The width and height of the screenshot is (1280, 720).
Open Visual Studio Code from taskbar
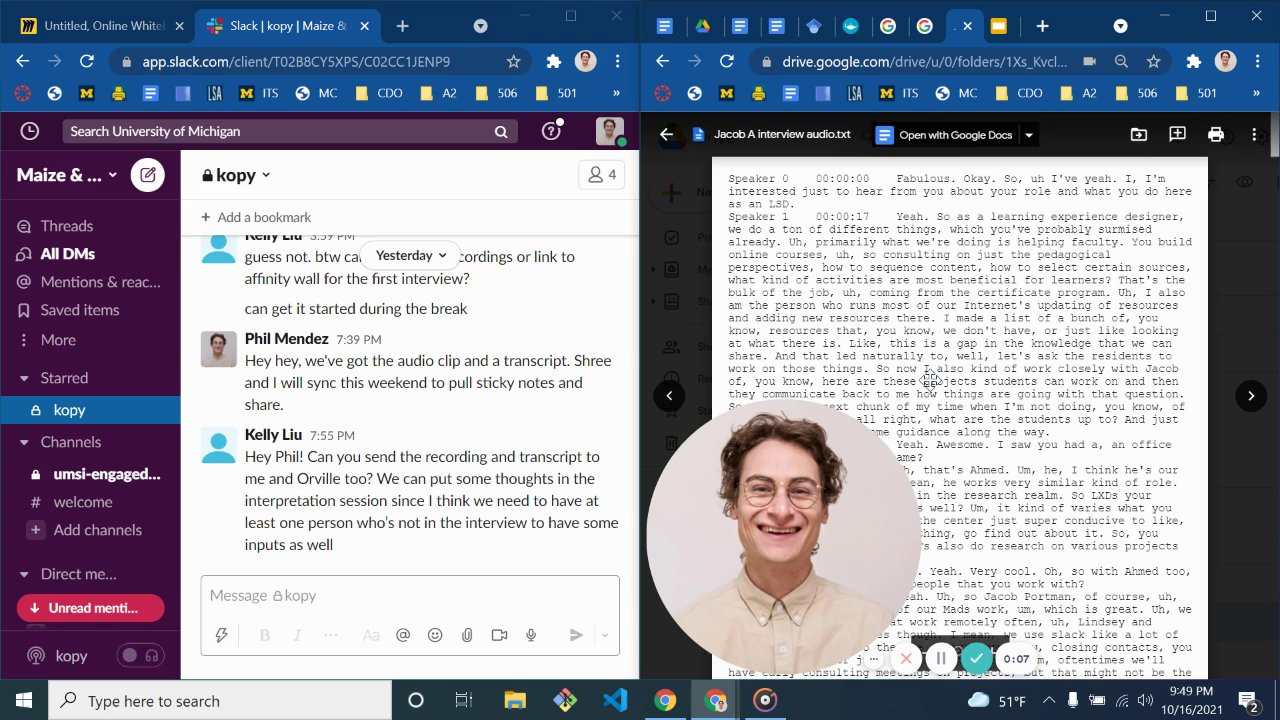tap(615, 700)
